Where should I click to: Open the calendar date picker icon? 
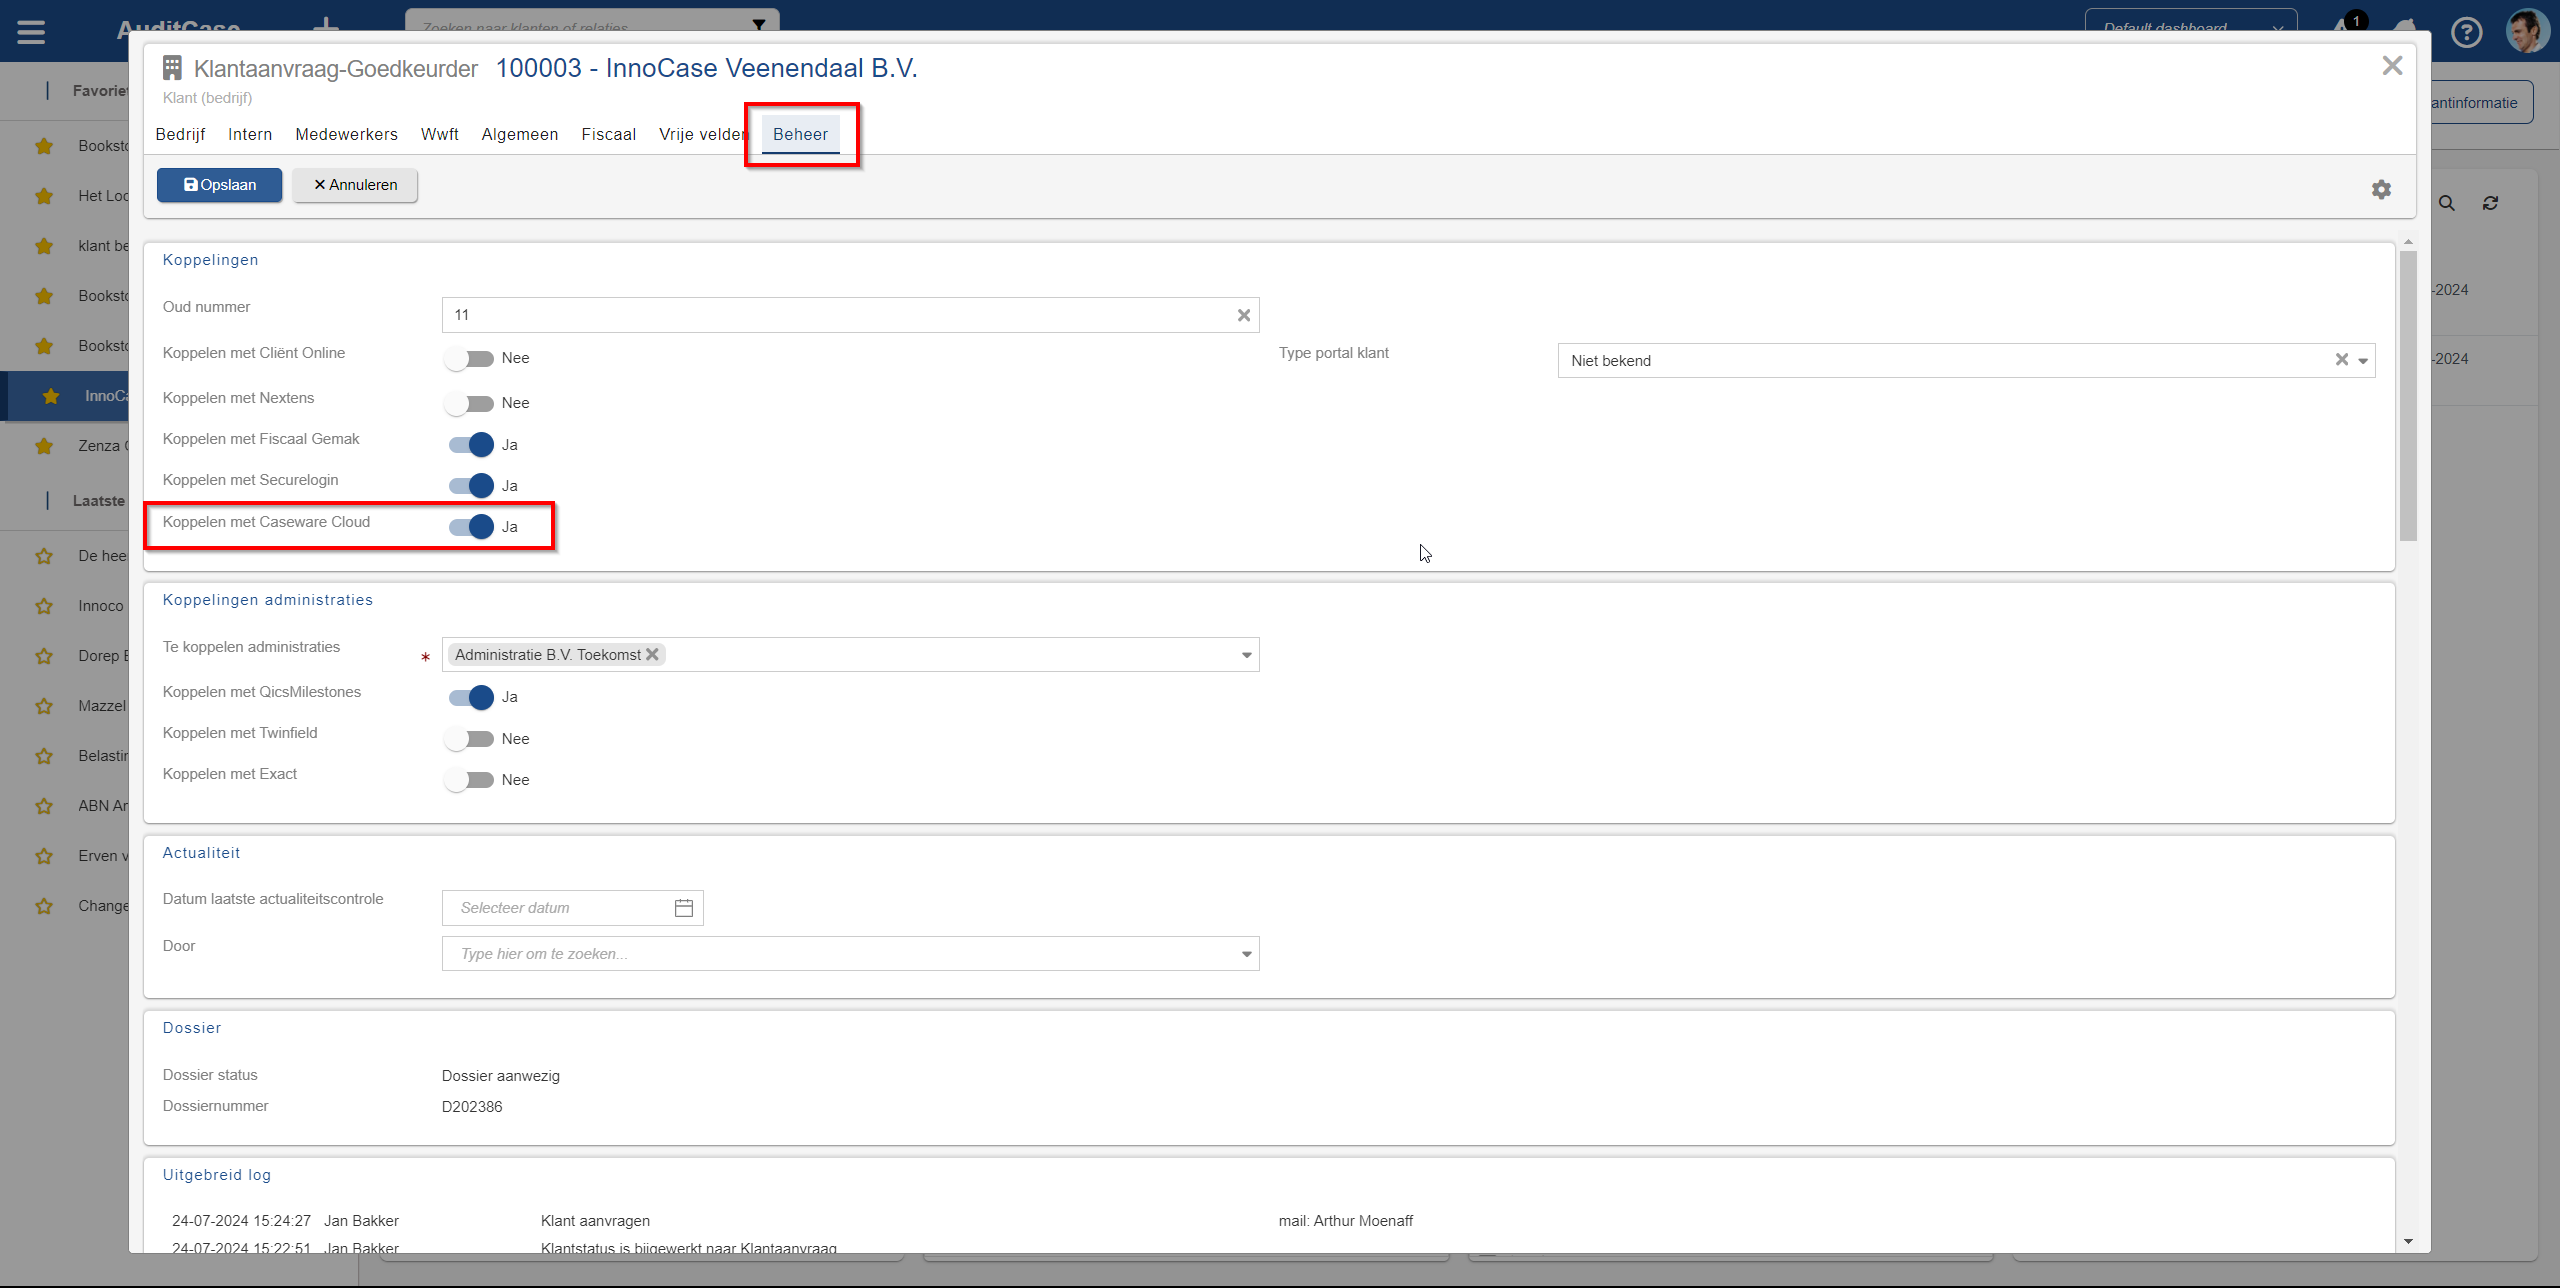[x=684, y=908]
